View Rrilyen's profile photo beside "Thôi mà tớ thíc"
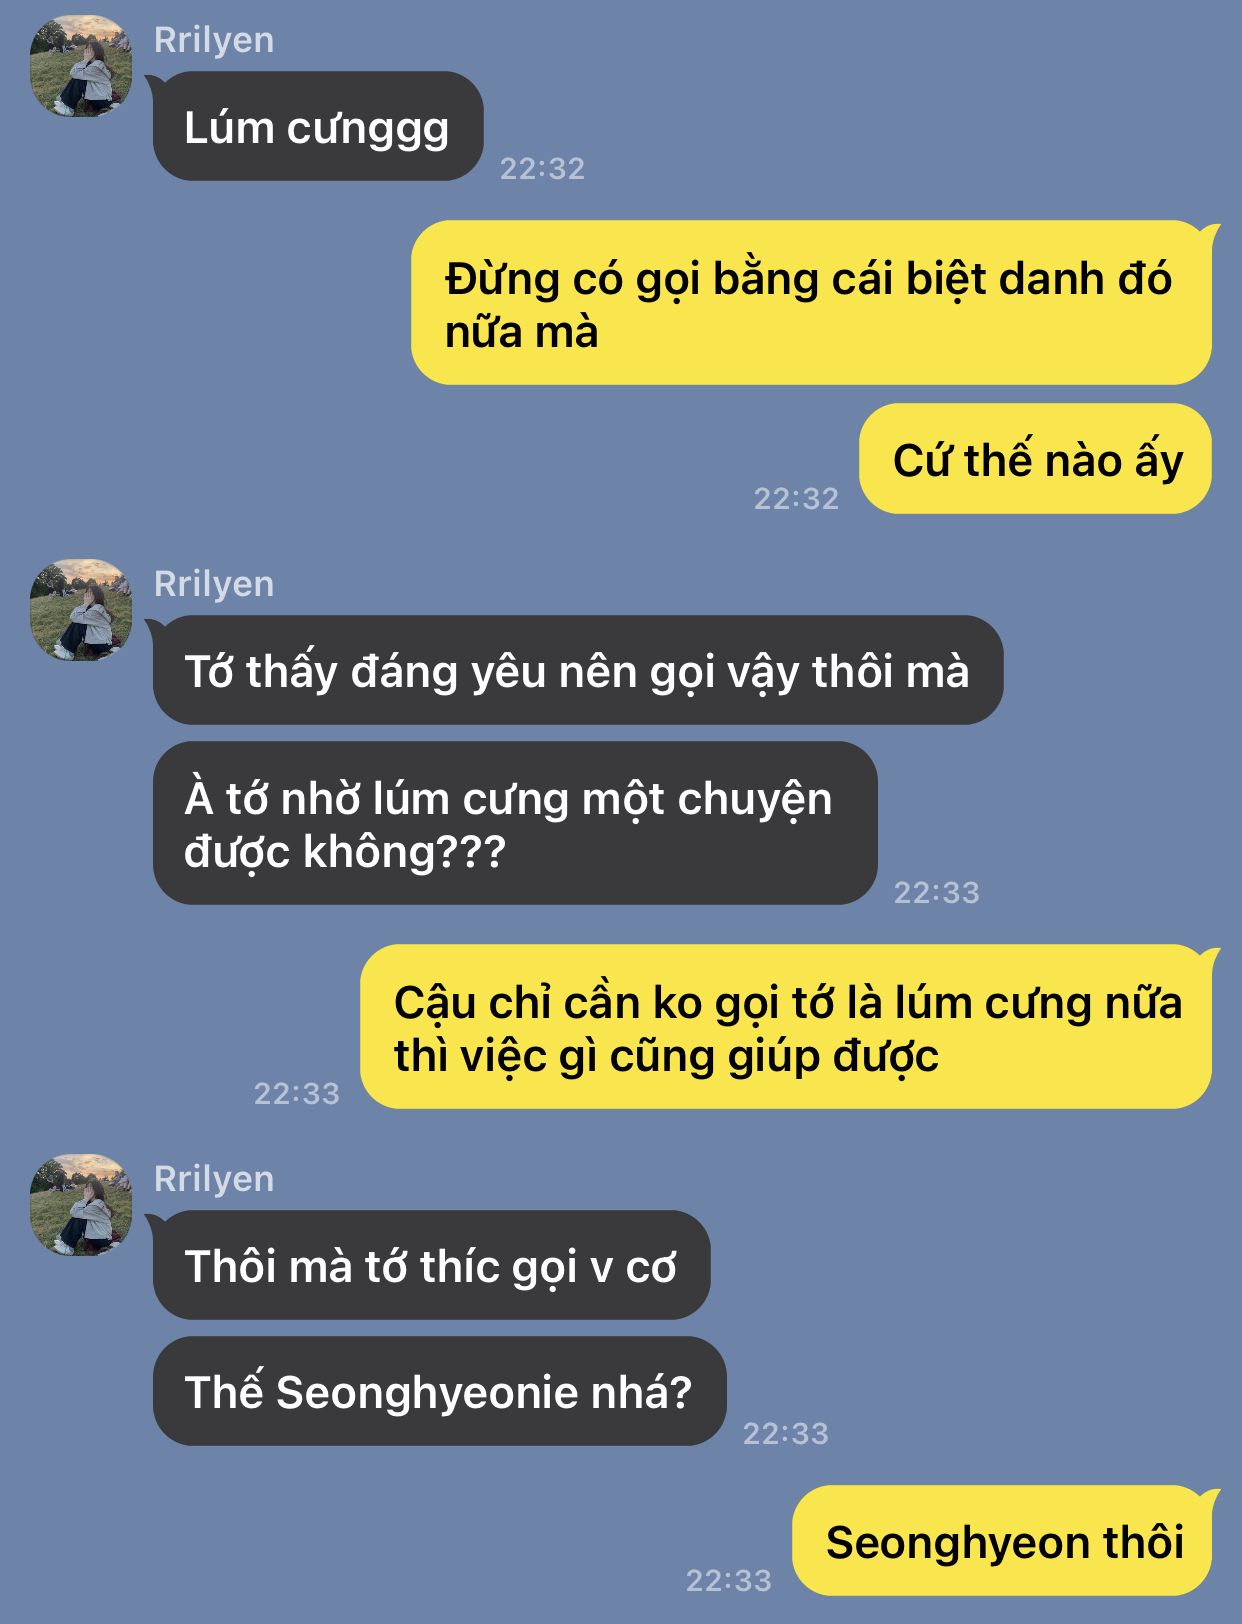 [x=81, y=1205]
